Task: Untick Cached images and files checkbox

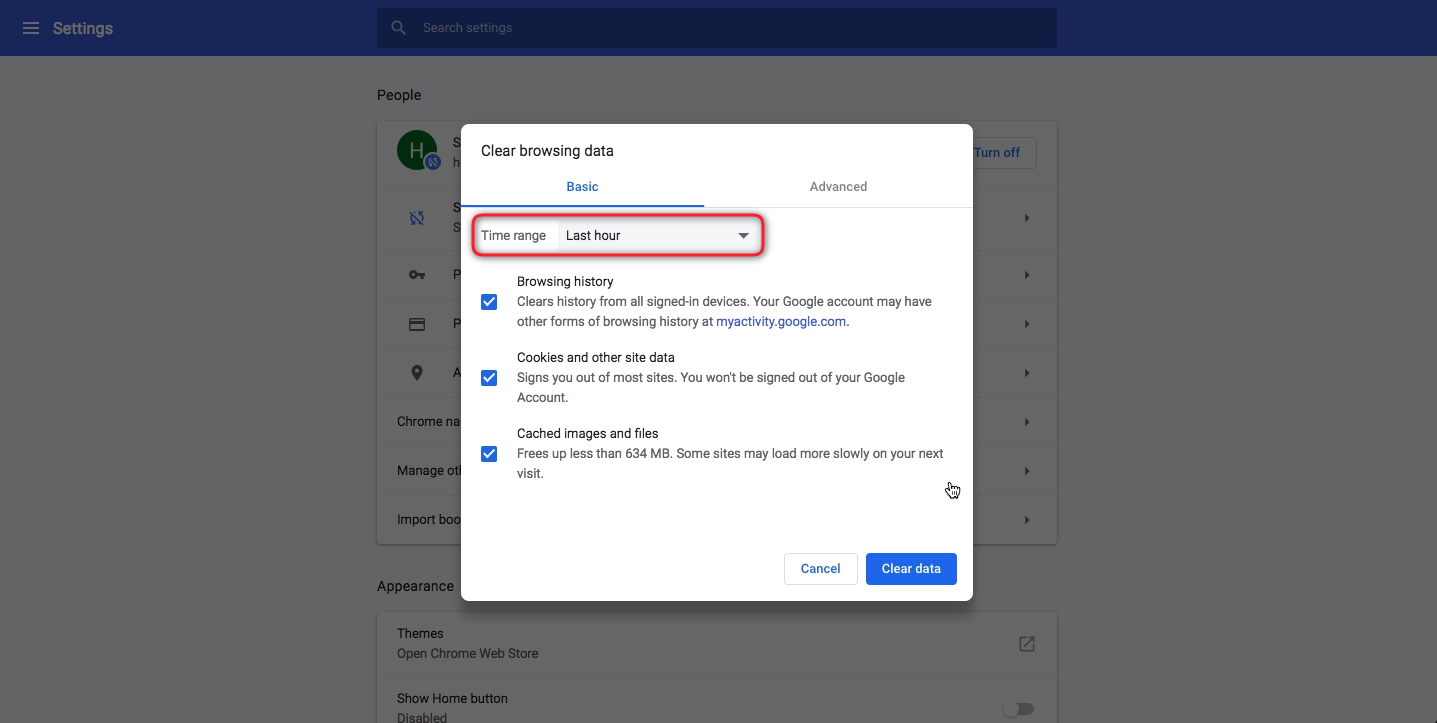Action: pos(489,454)
